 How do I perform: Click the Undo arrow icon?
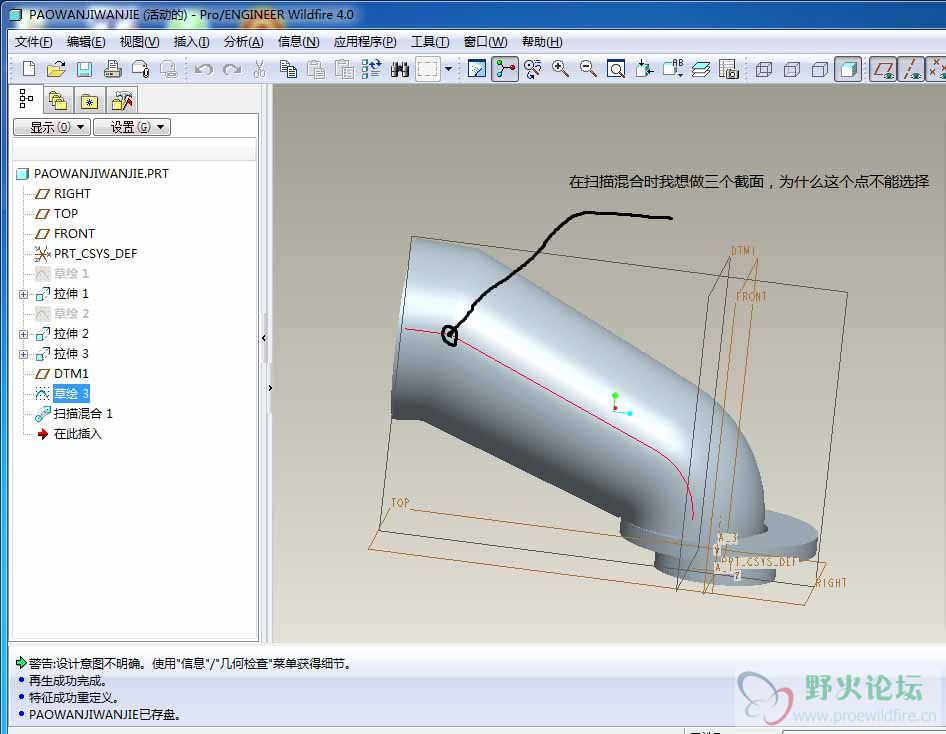tap(204, 69)
